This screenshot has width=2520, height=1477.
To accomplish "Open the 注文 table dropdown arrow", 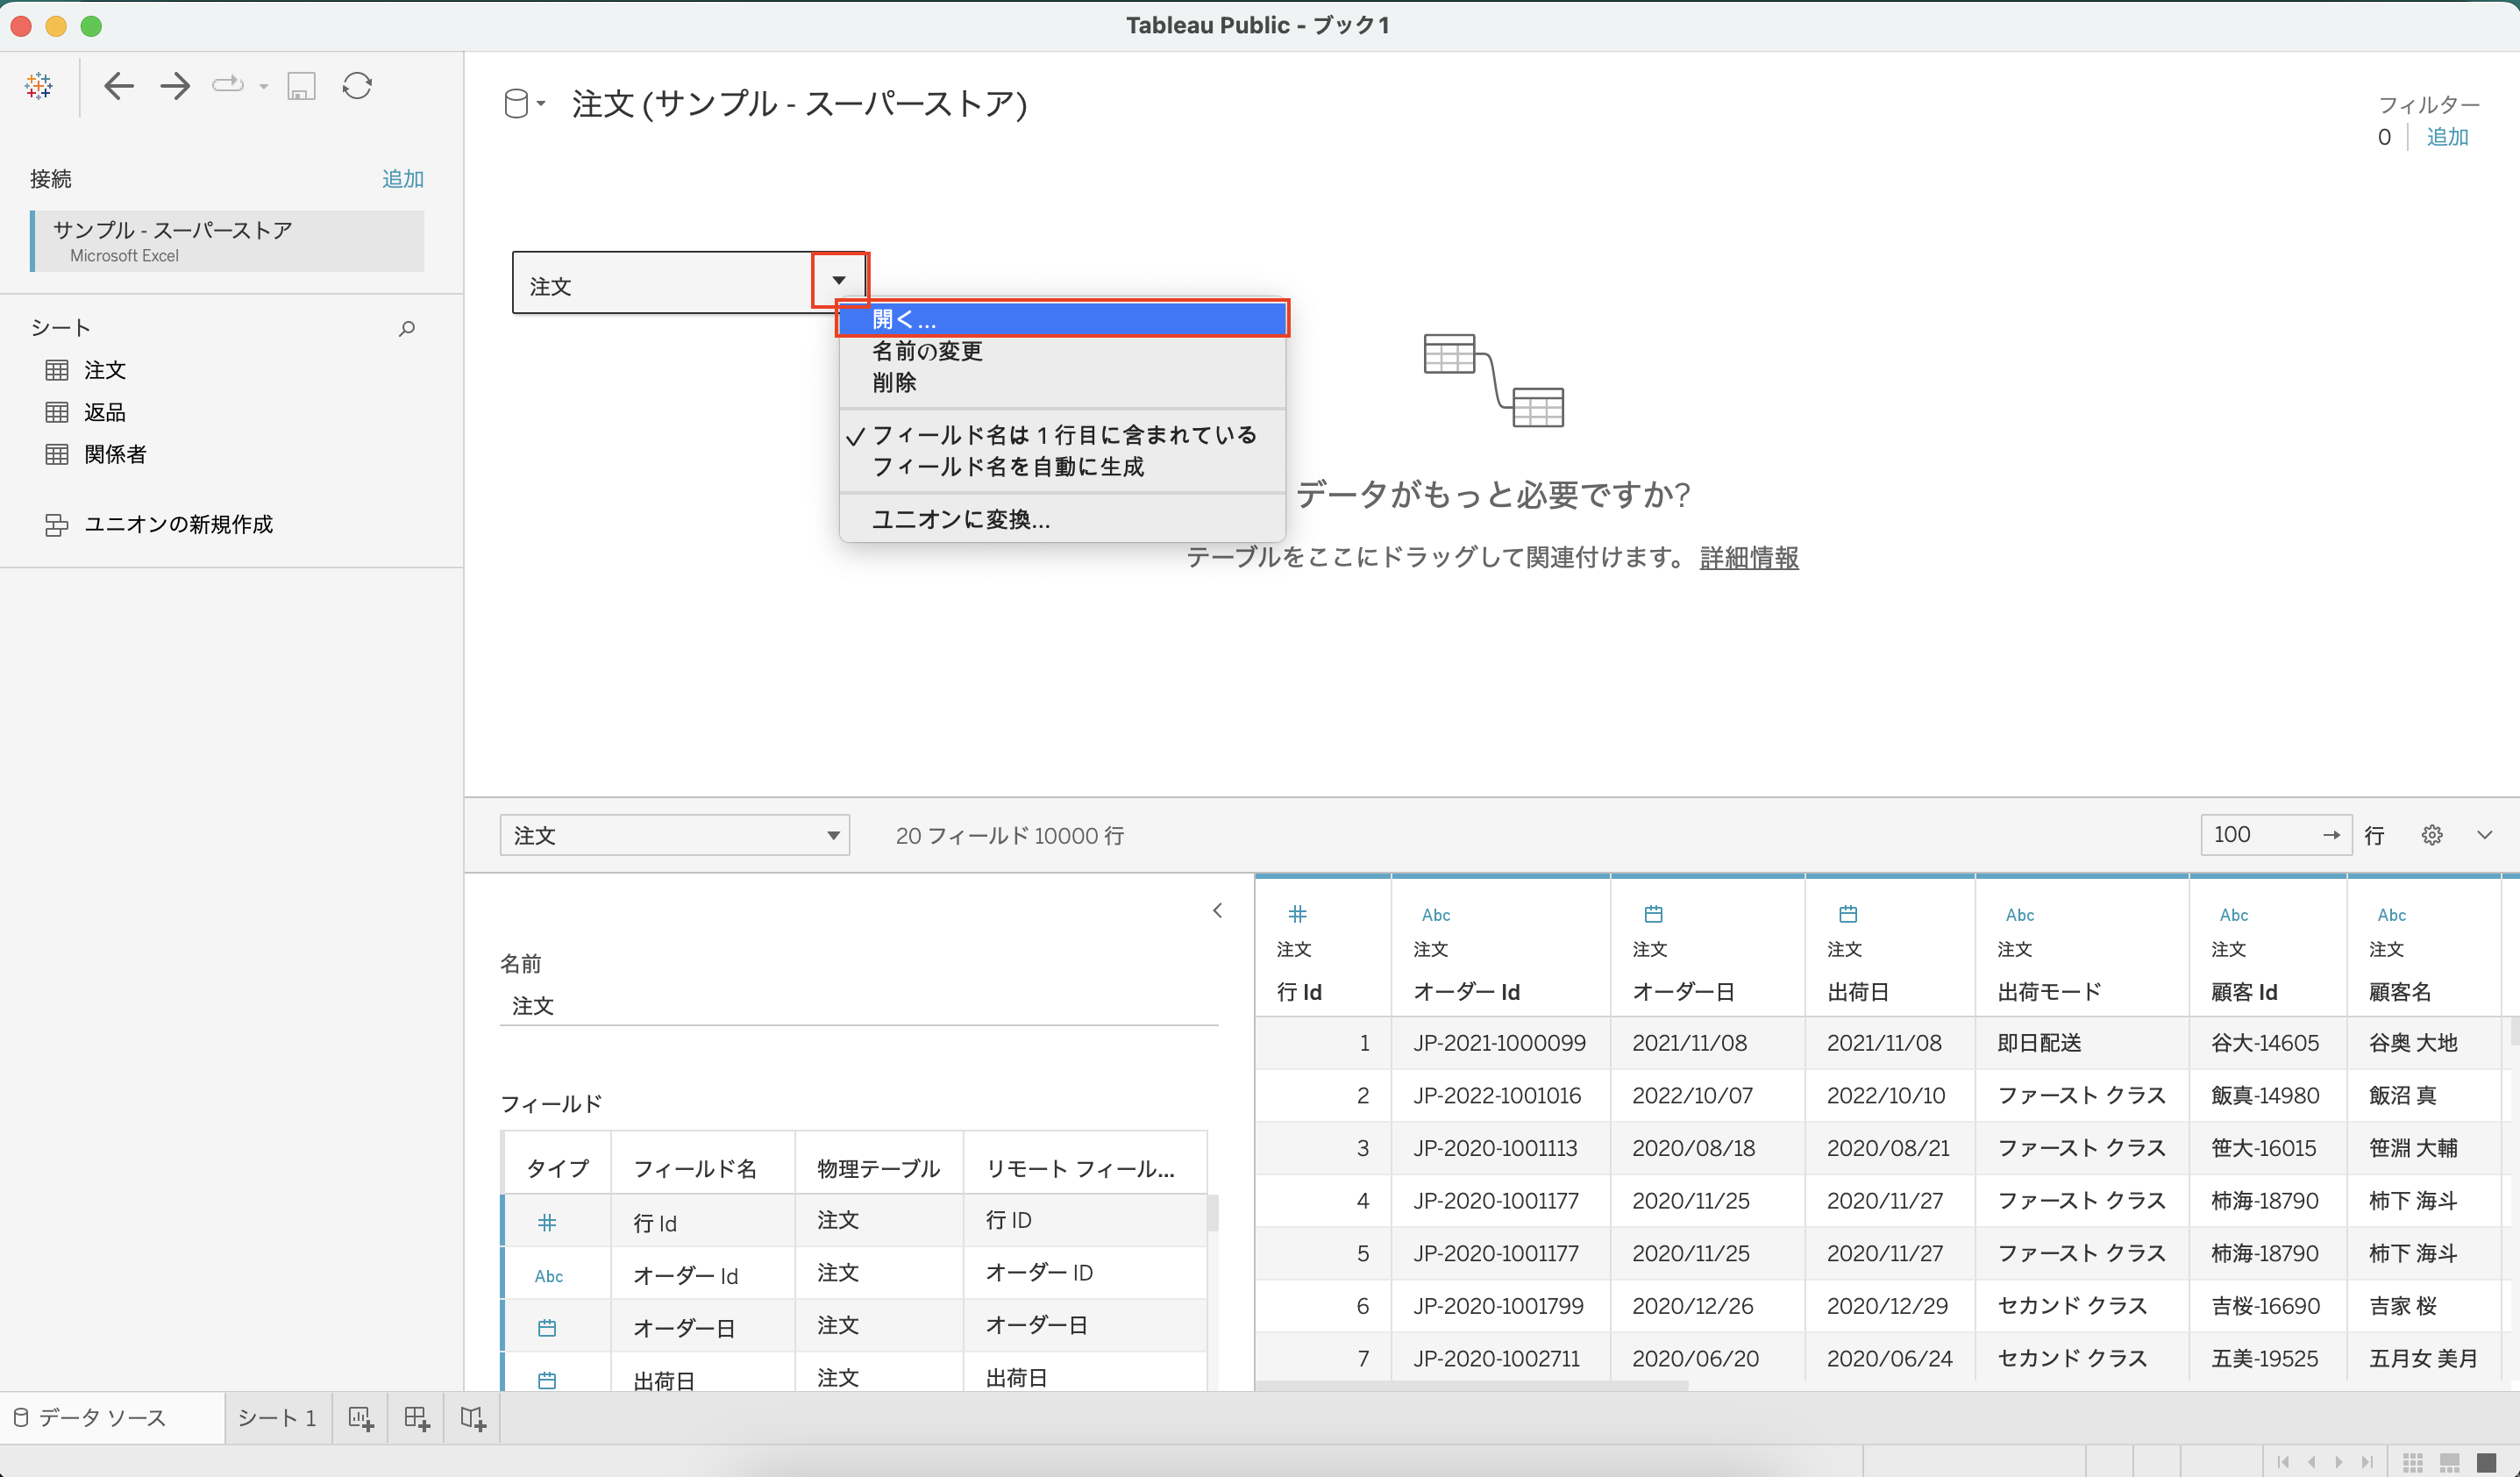I will coord(838,280).
